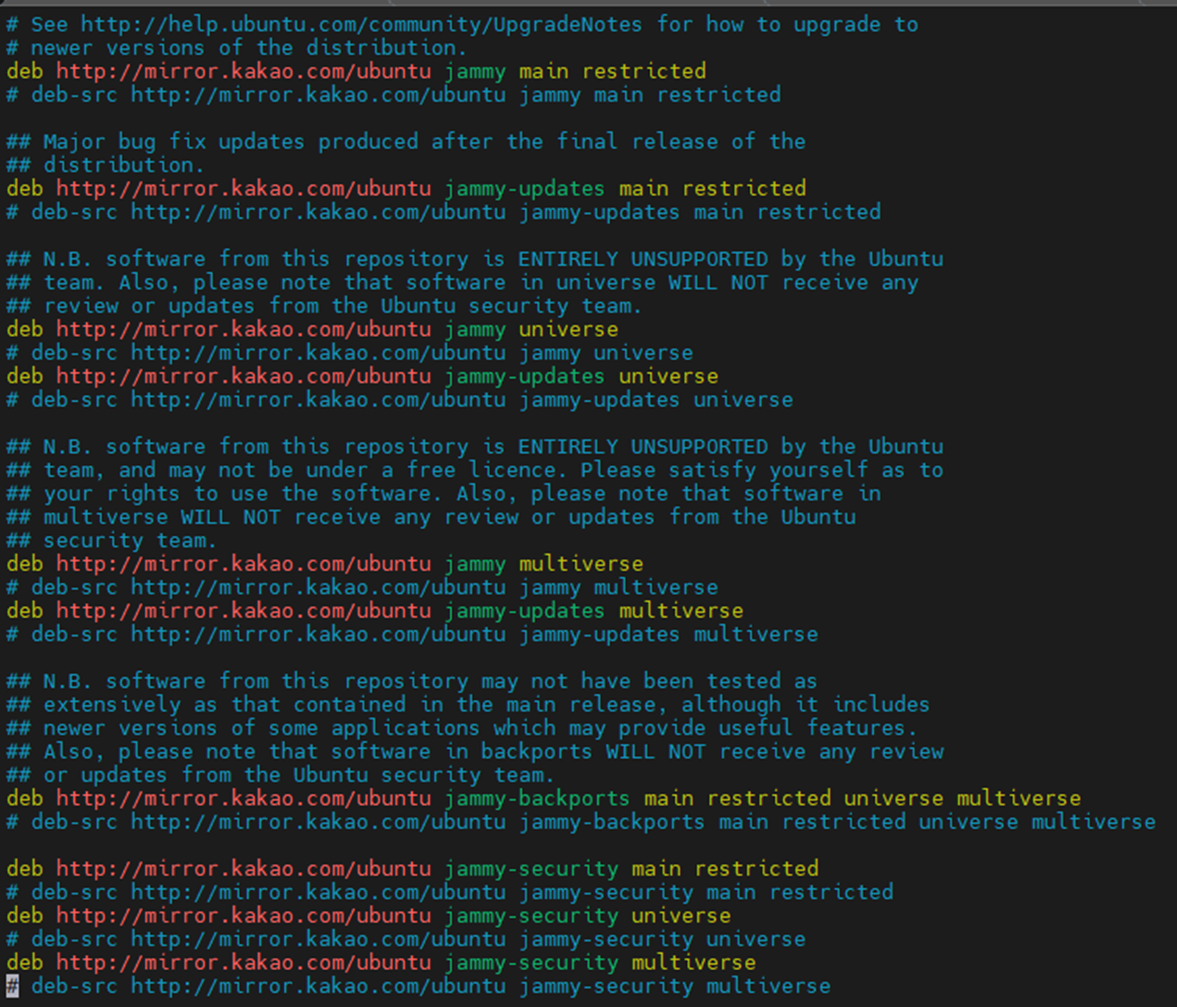The image size is (1177, 1007).
Task: Select the commented deb-src line ending 'jammy-updates universe'
Action: point(399,399)
